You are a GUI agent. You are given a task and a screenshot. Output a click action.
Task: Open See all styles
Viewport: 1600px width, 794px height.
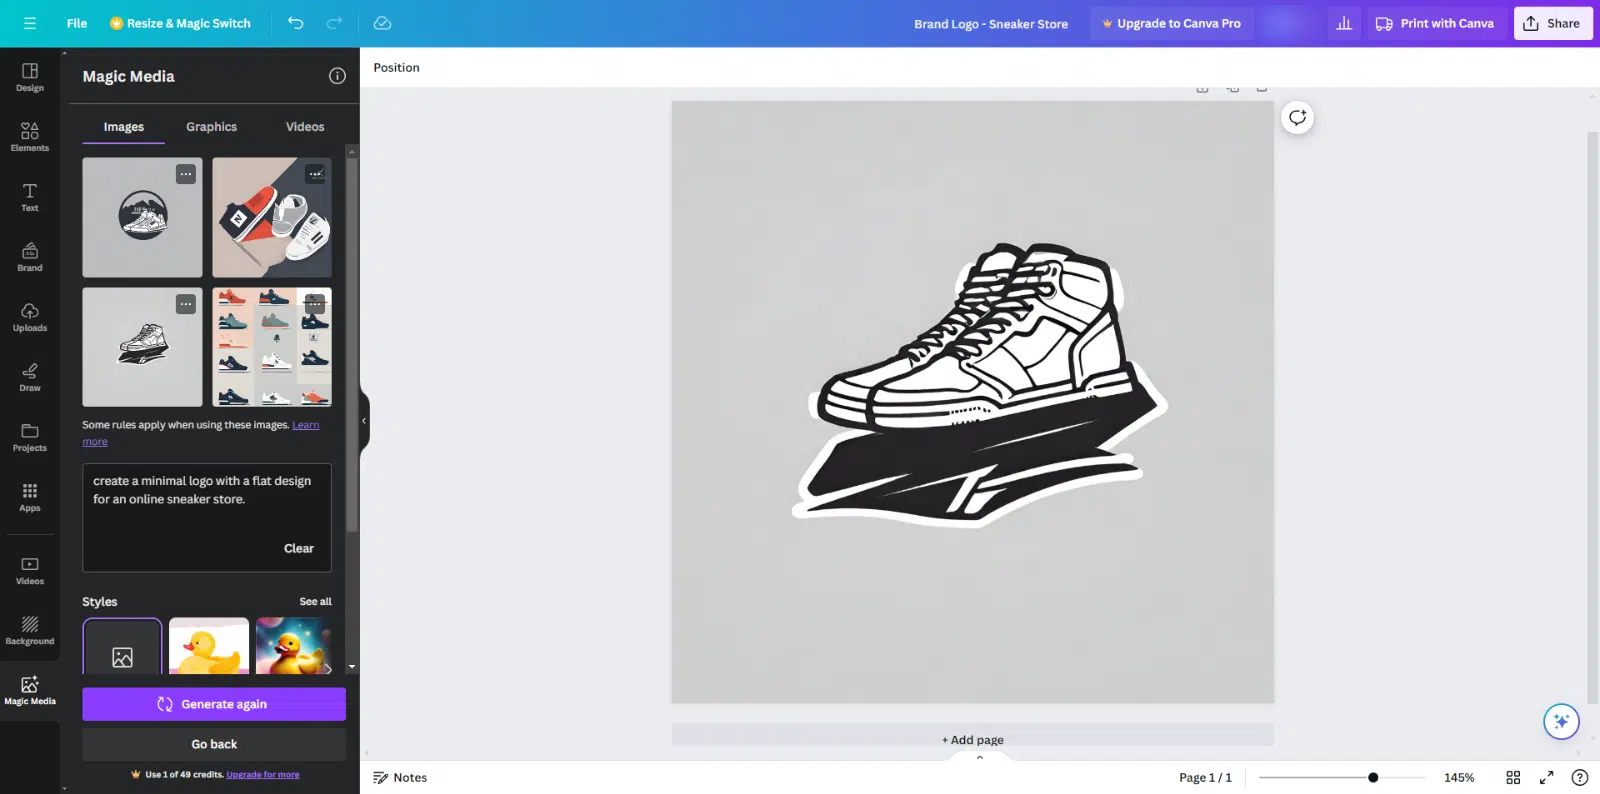(315, 602)
